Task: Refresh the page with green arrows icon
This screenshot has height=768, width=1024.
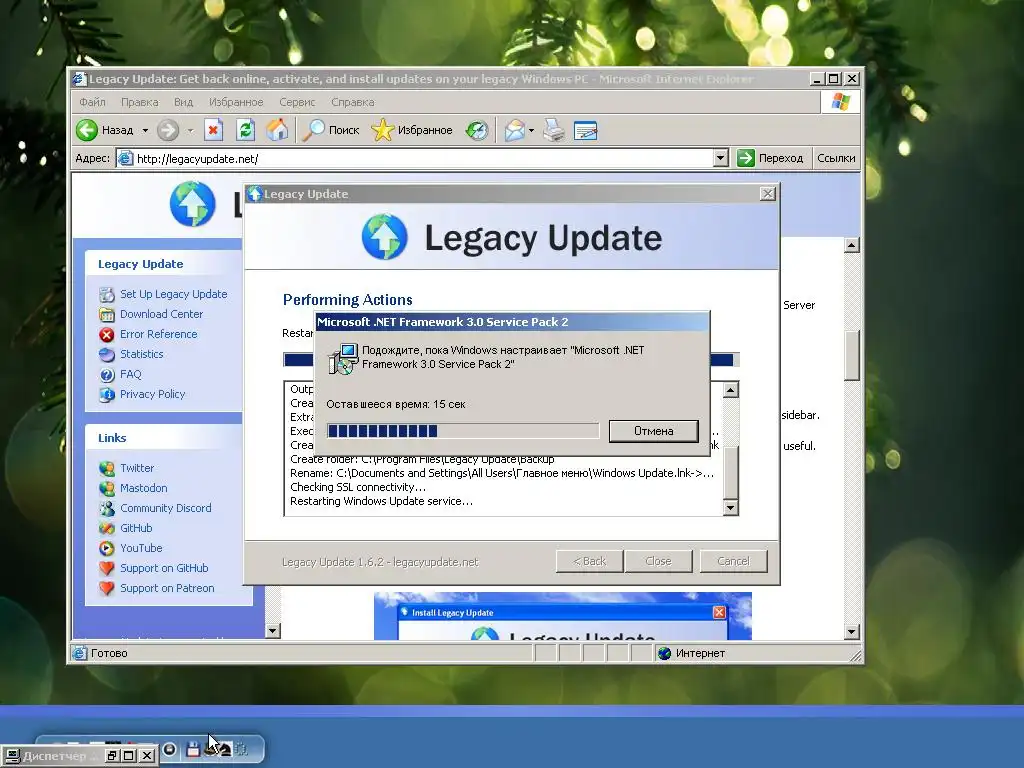Action: pyautogui.click(x=245, y=130)
